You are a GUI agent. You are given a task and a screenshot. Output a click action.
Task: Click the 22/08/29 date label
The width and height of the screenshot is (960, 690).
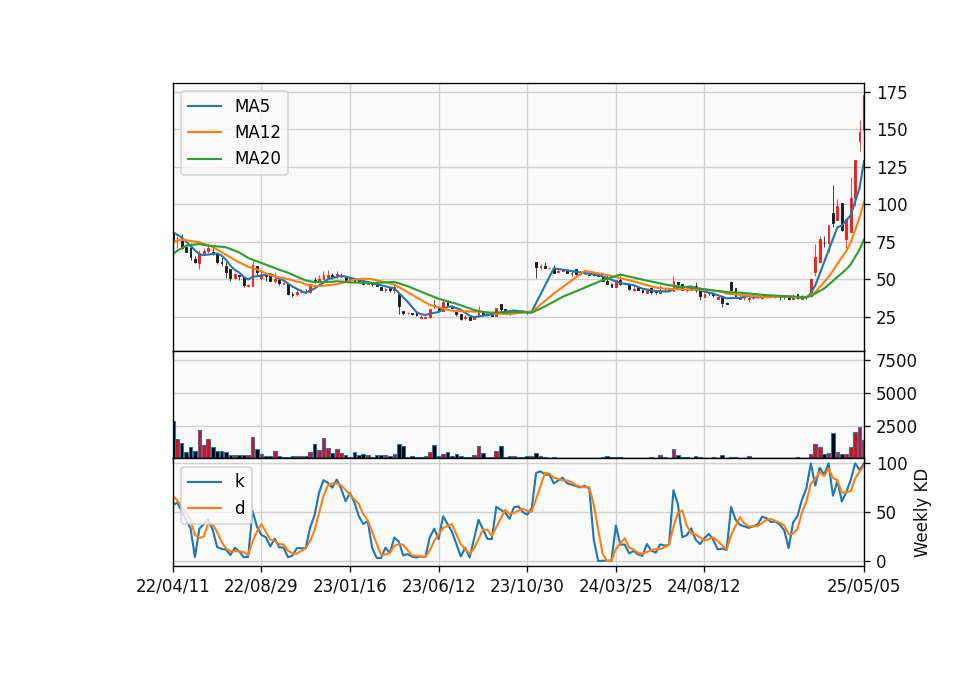261,586
